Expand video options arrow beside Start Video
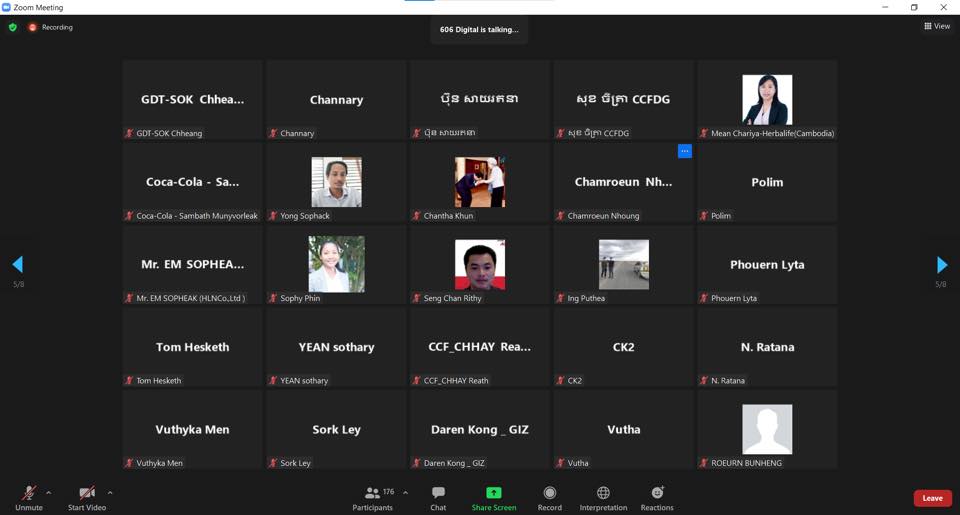The height and width of the screenshot is (515, 960). pos(110,493)
